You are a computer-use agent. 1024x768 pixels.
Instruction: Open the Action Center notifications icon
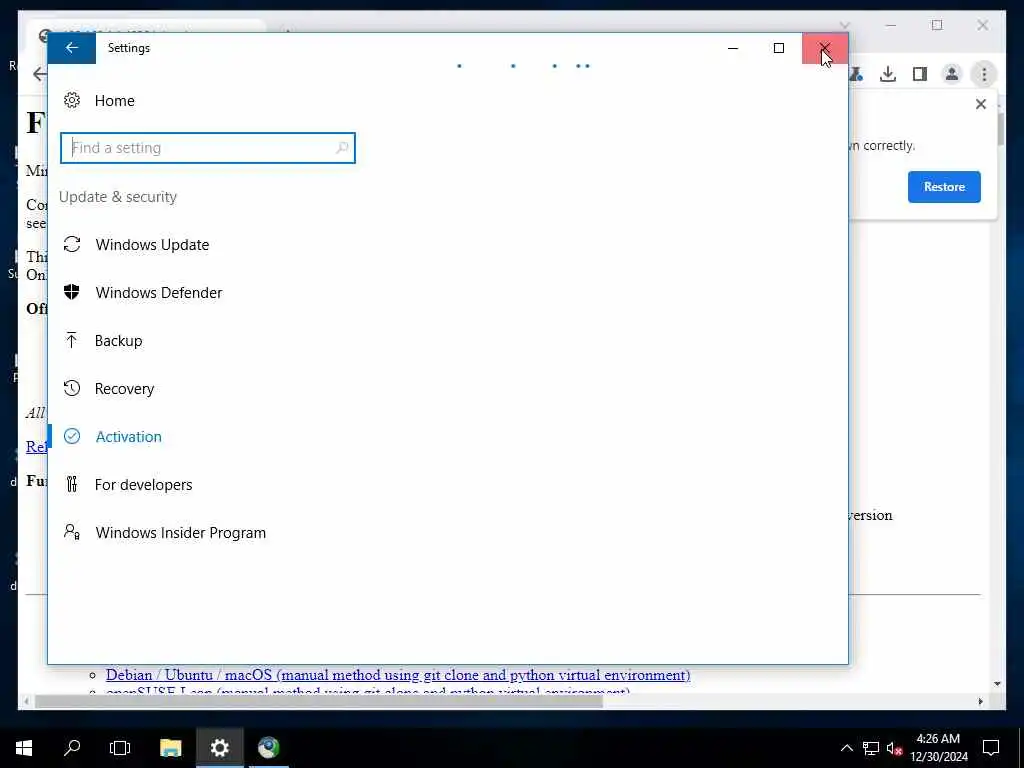pyautogui.click(x=991, y=748)
